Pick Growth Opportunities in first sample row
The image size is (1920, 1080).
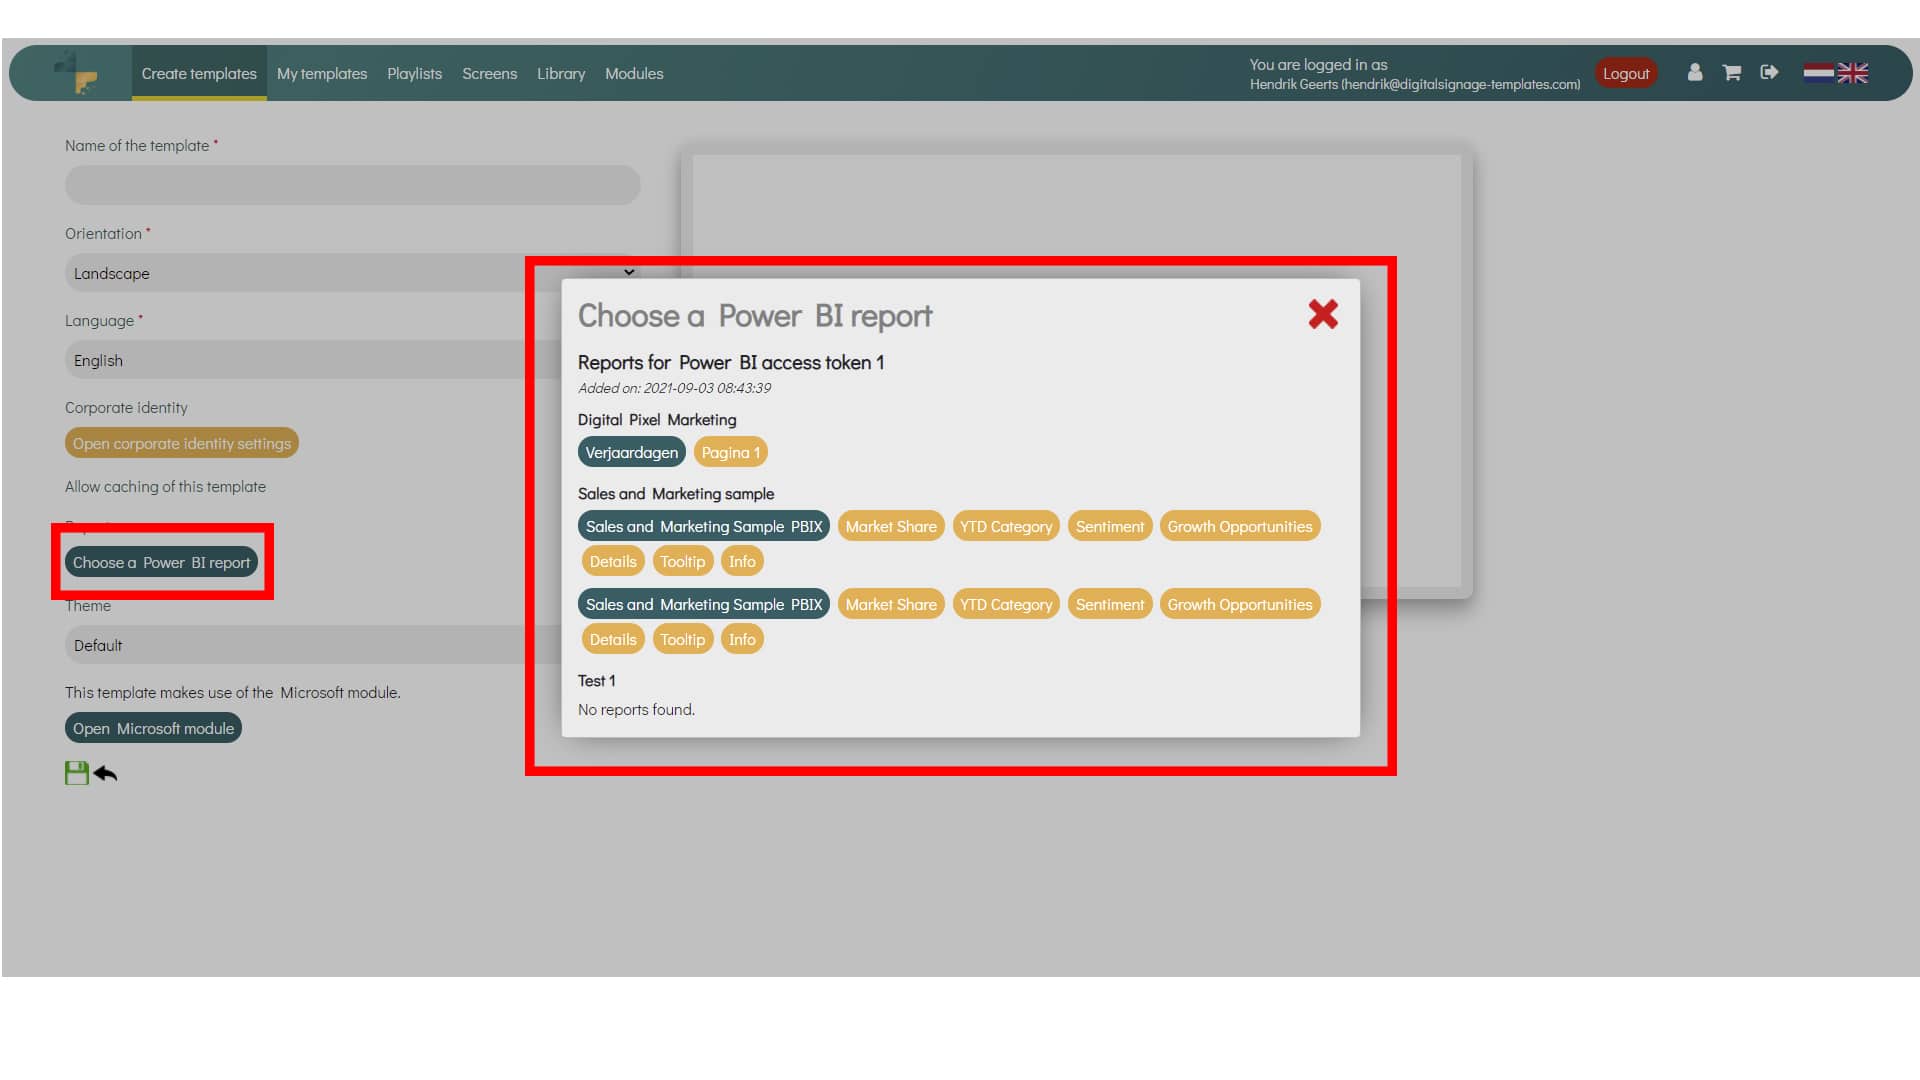pos(1240,526)
